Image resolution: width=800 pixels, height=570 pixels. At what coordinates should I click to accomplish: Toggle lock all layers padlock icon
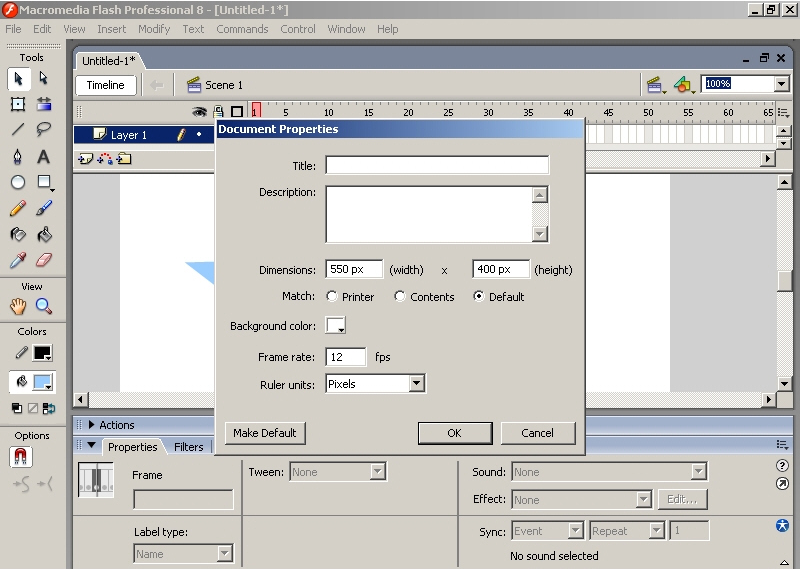(x=218, y=112)
